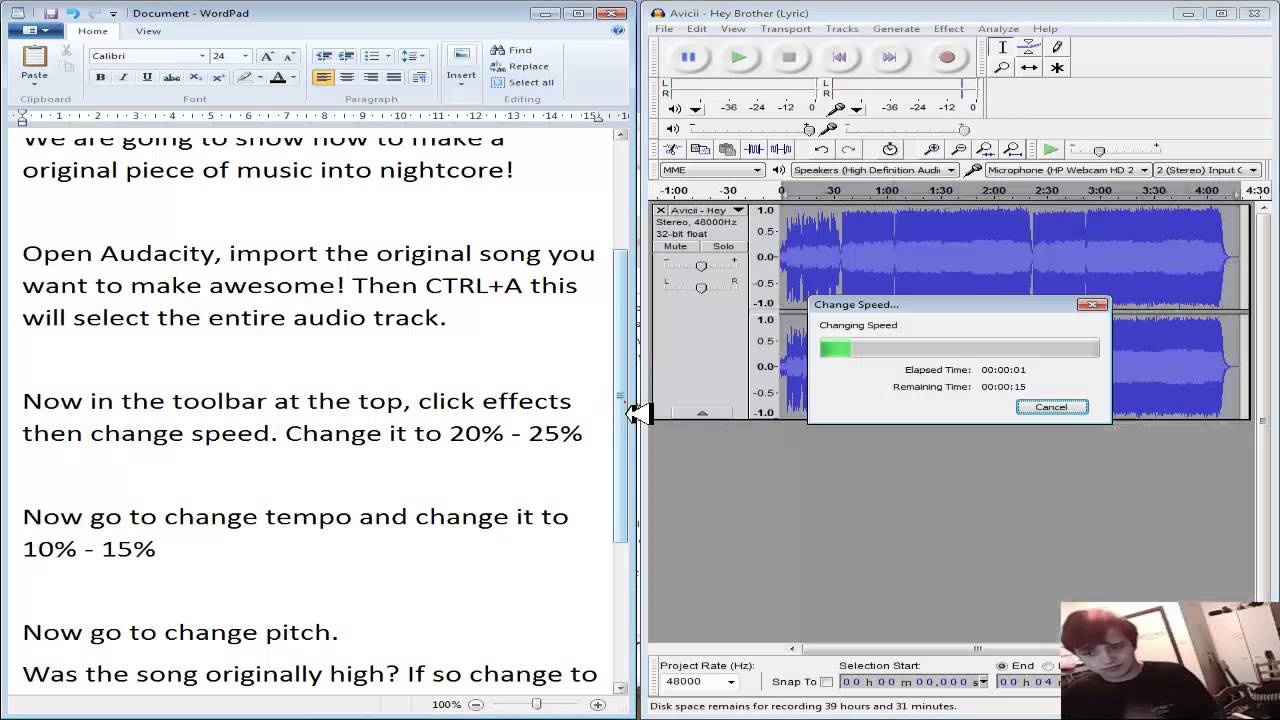Mute the Avicii - Hey track

point(675,246)
